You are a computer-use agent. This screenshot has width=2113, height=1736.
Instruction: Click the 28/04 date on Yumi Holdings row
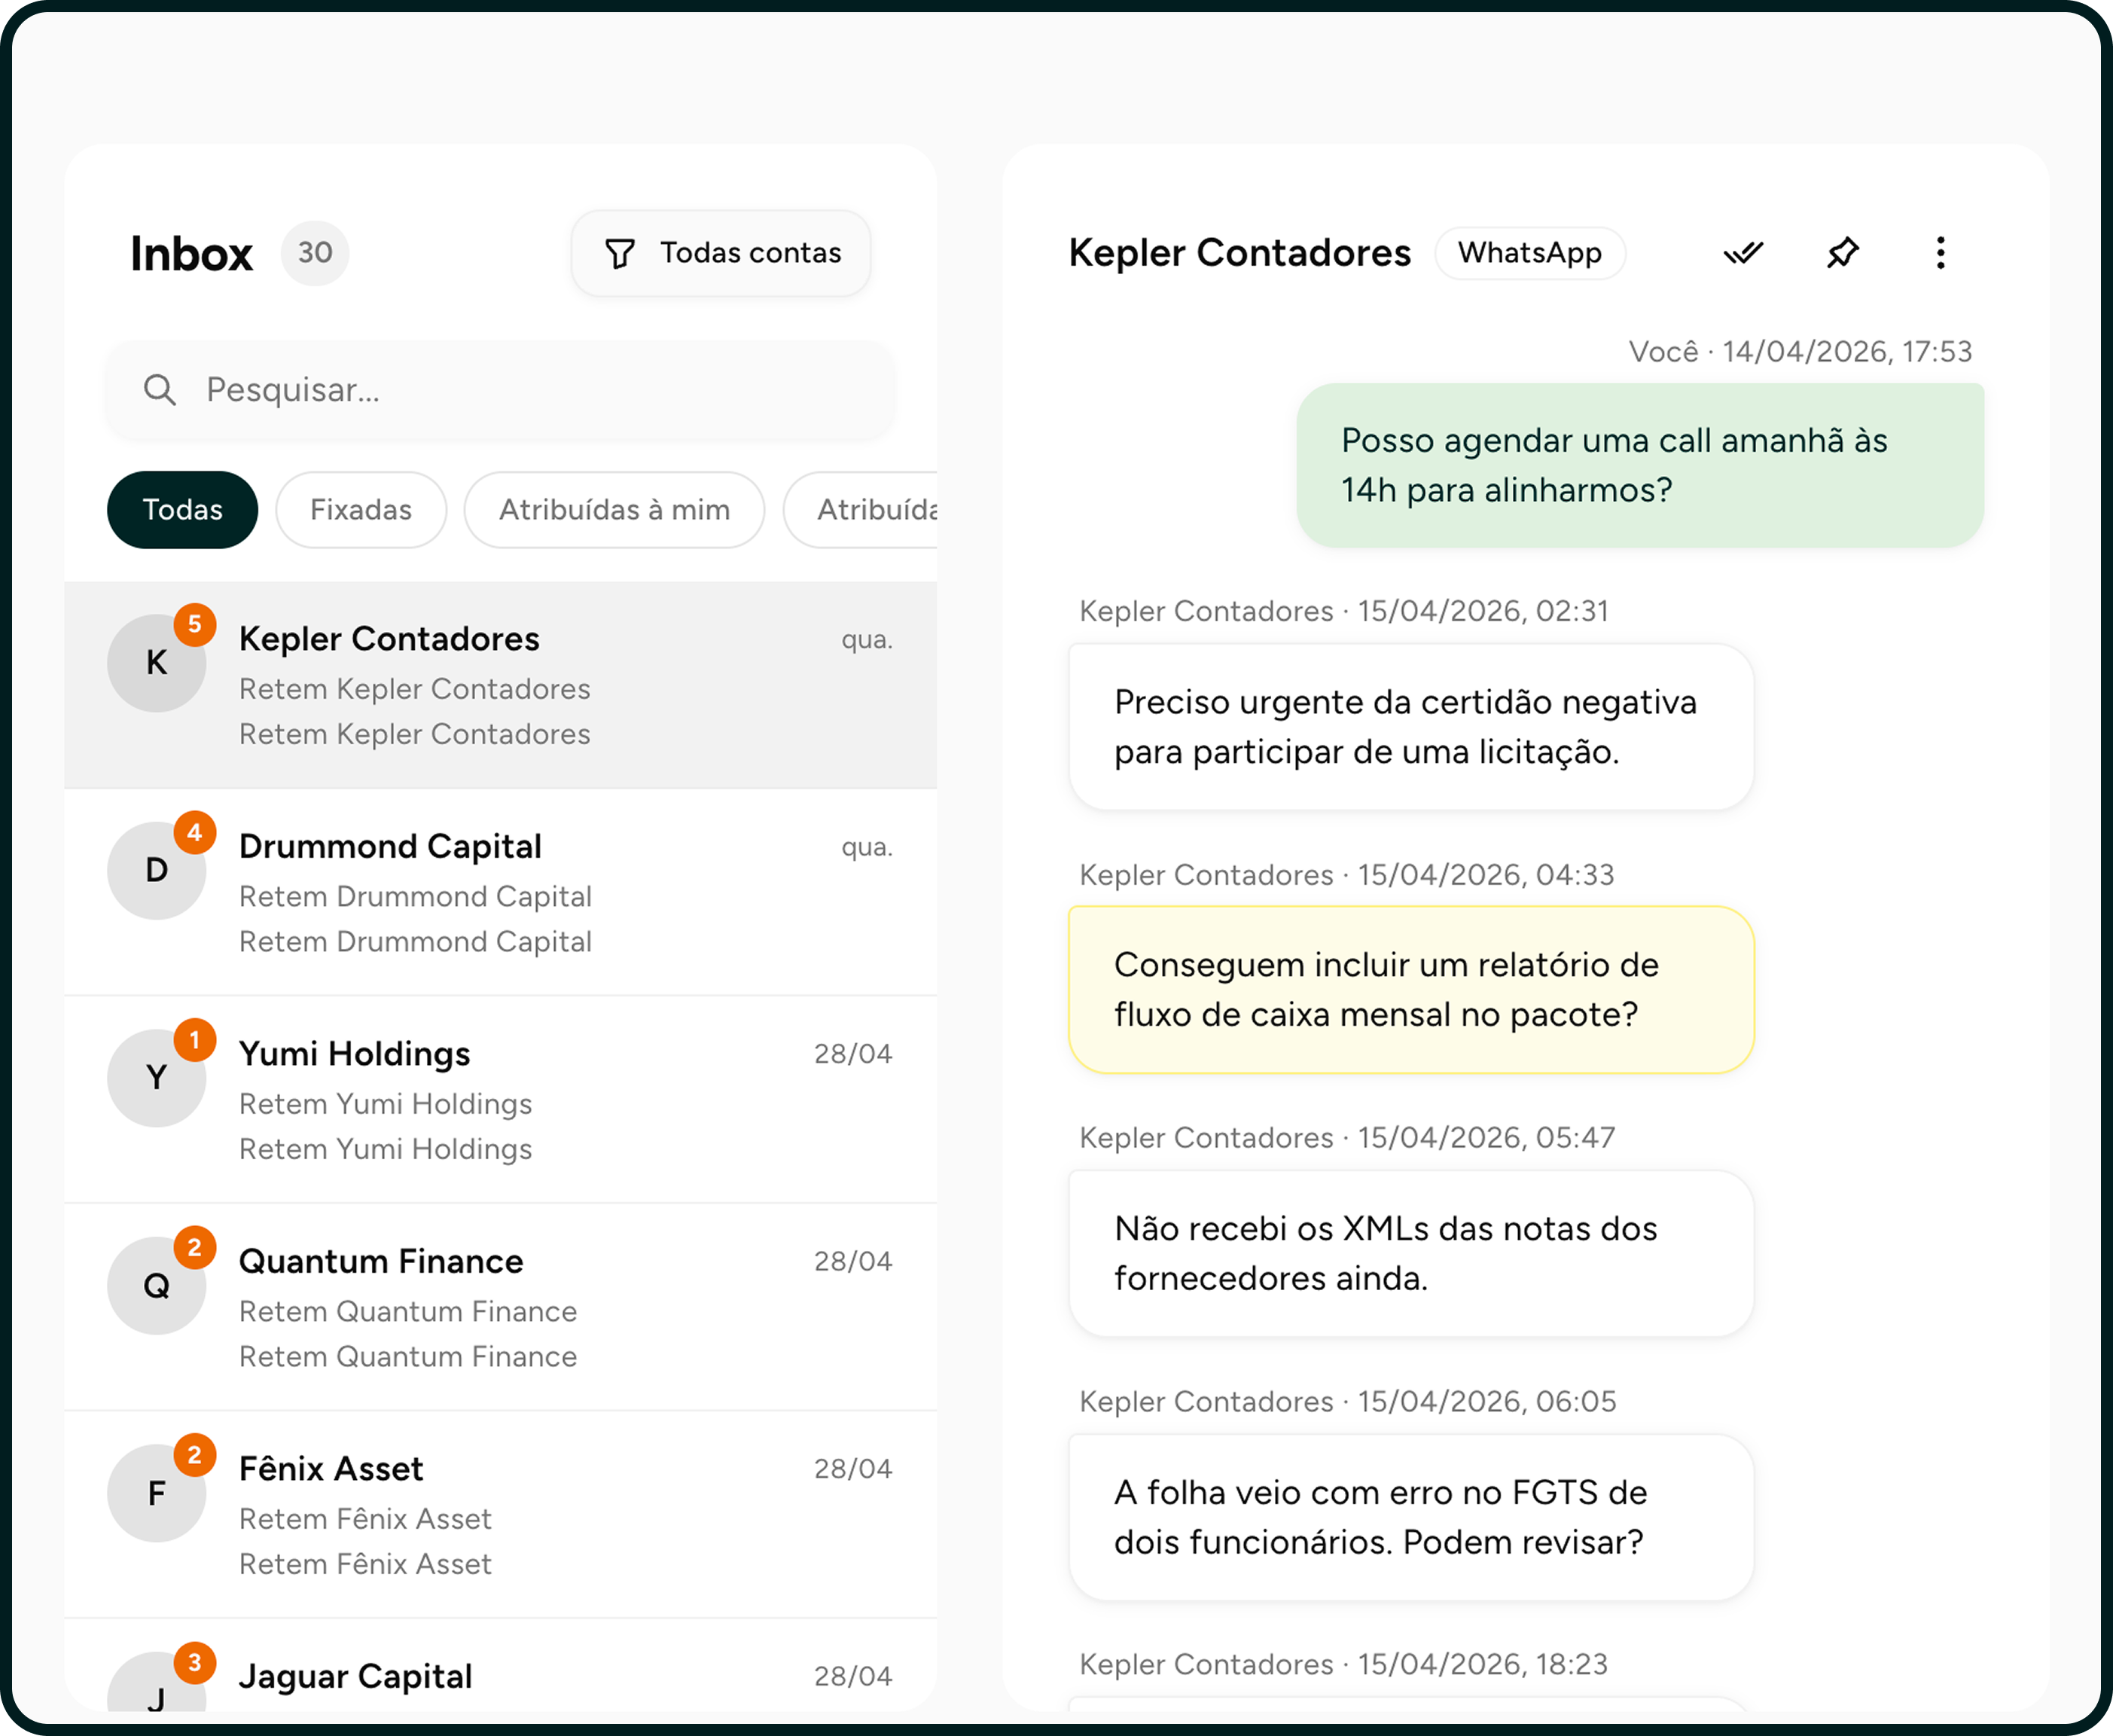pyautogui.click(x=853, y=1054)
